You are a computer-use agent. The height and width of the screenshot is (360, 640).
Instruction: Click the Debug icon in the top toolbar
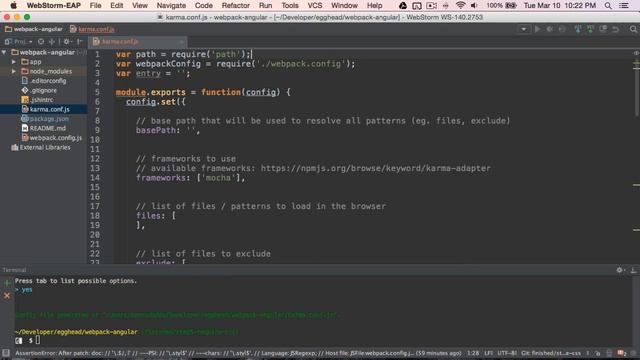point(550,29)
